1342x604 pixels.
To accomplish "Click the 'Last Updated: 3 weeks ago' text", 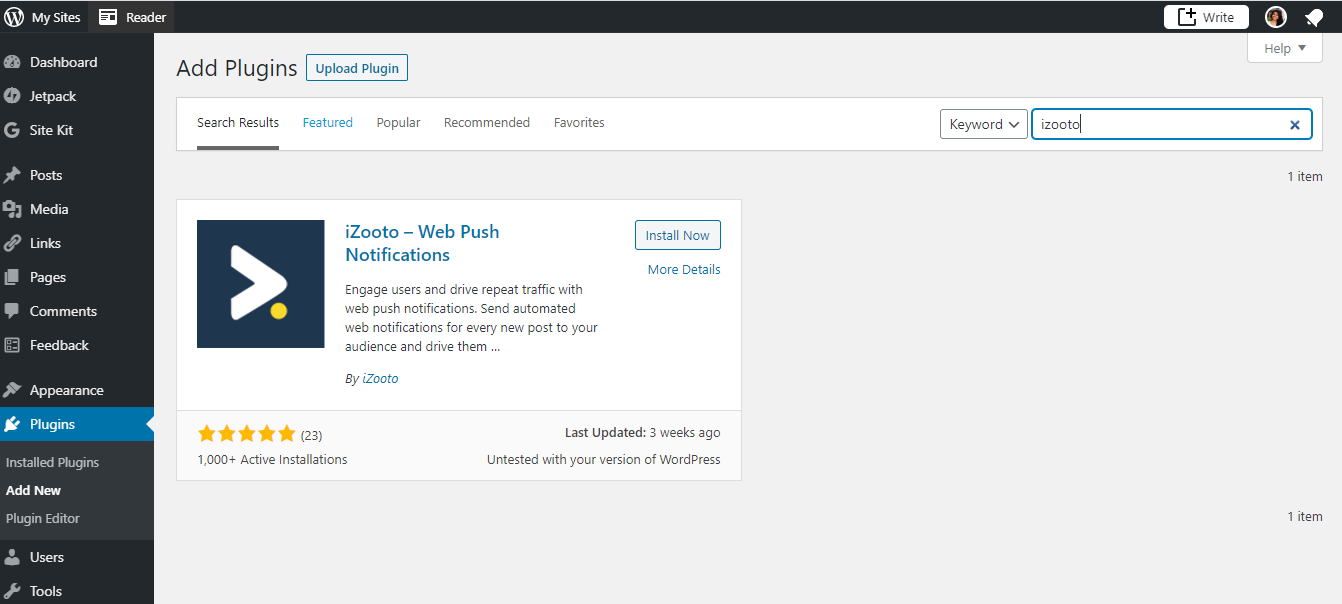I will pyautogui.click(x=643, y=433).
